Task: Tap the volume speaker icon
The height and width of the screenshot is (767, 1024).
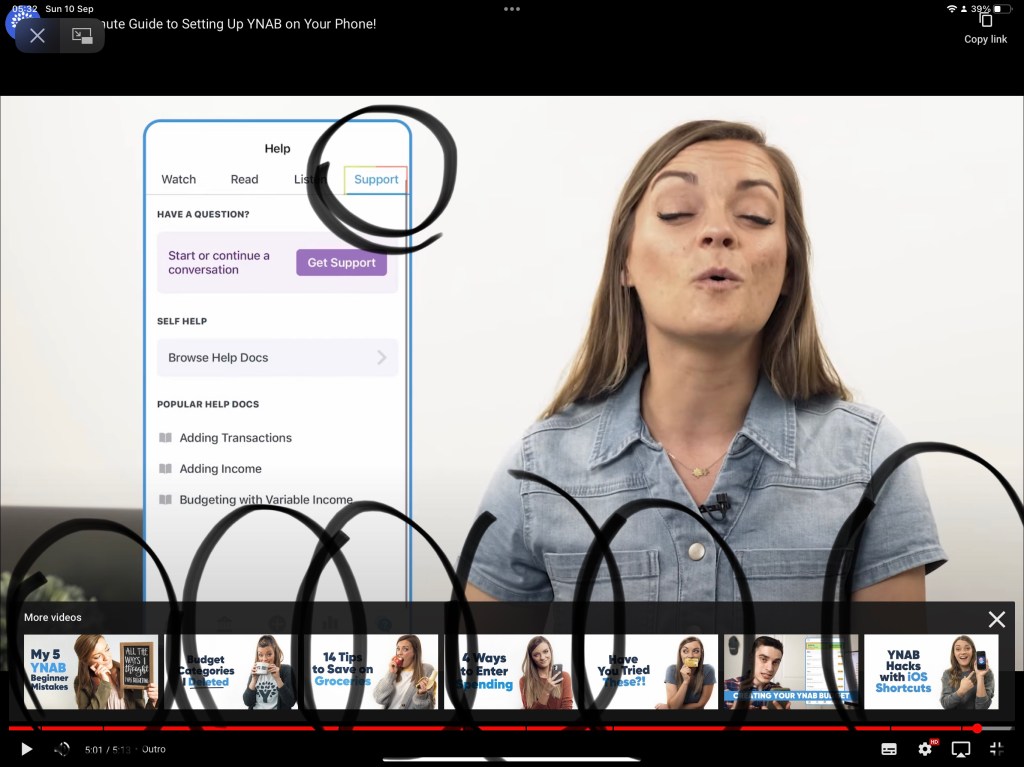Action: (x=62, y=749)
